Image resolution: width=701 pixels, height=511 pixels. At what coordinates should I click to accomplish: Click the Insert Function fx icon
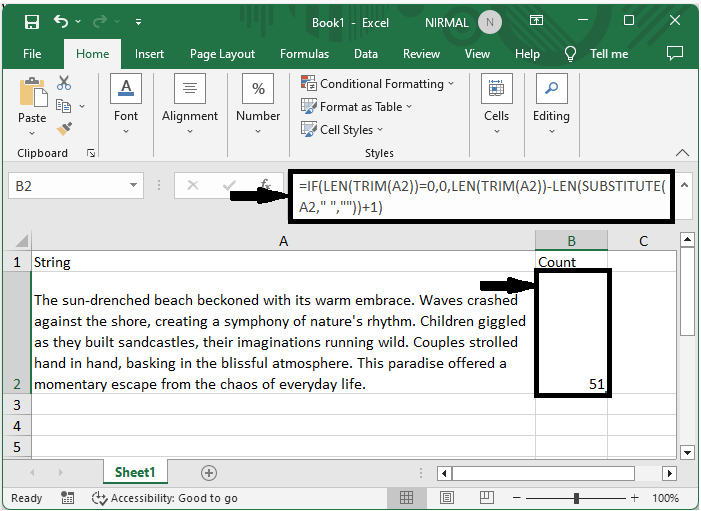[x=266, y=184]
